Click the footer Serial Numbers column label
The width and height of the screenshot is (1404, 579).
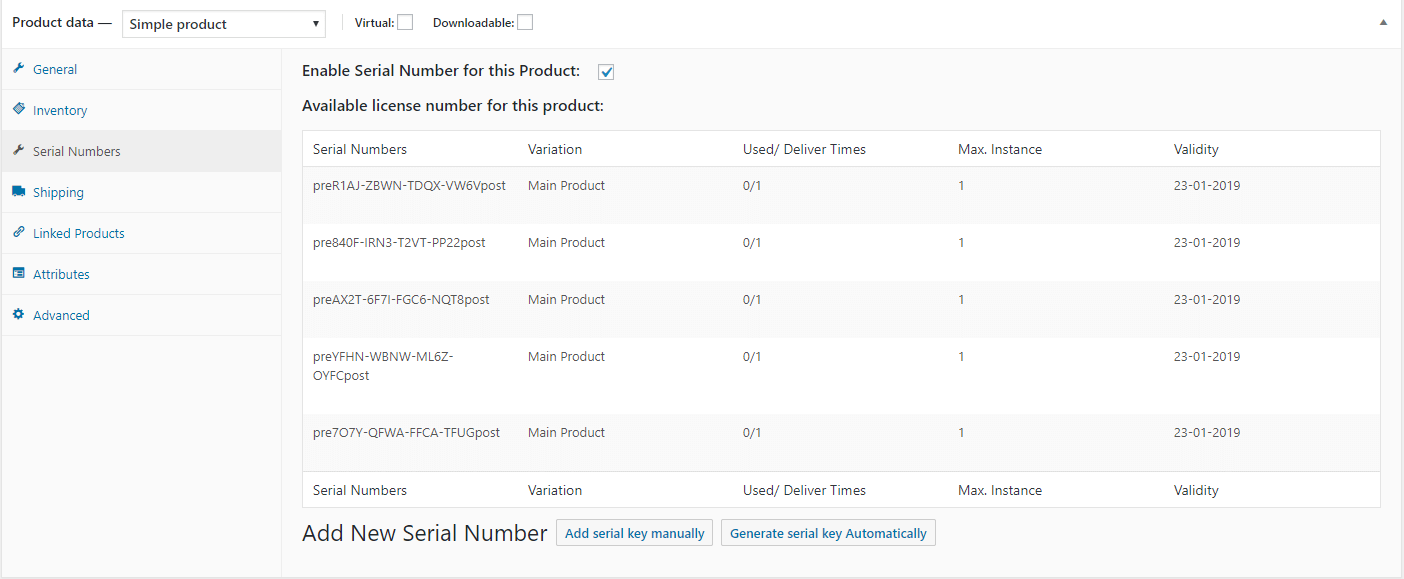click(x=360, y=490)
